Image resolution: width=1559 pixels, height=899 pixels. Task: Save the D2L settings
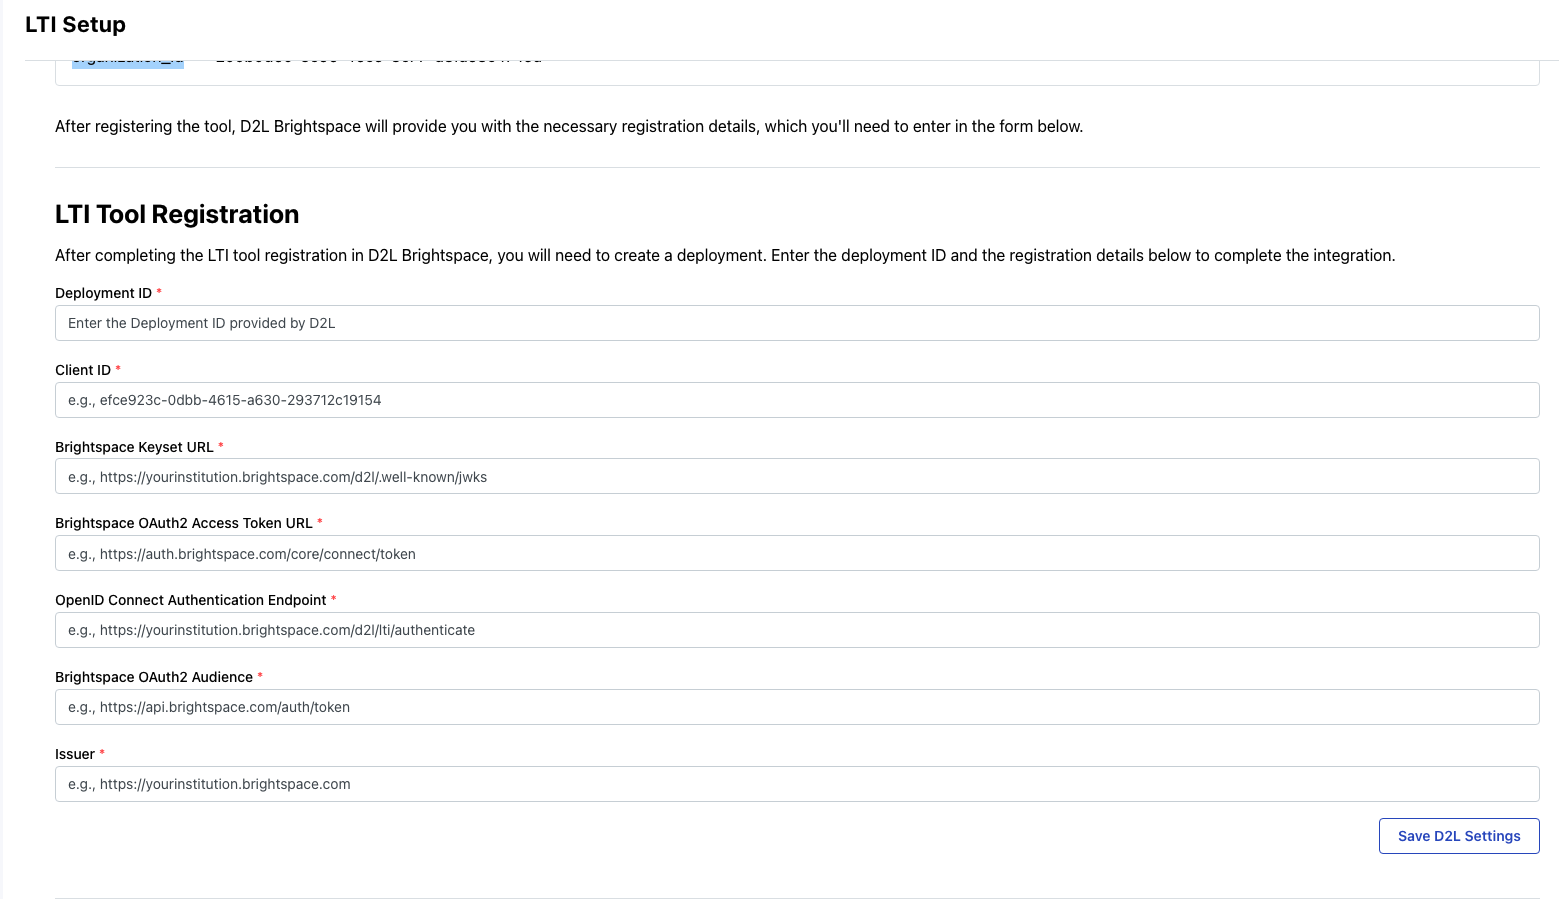pyautogui.click(x=1459, y=836)
